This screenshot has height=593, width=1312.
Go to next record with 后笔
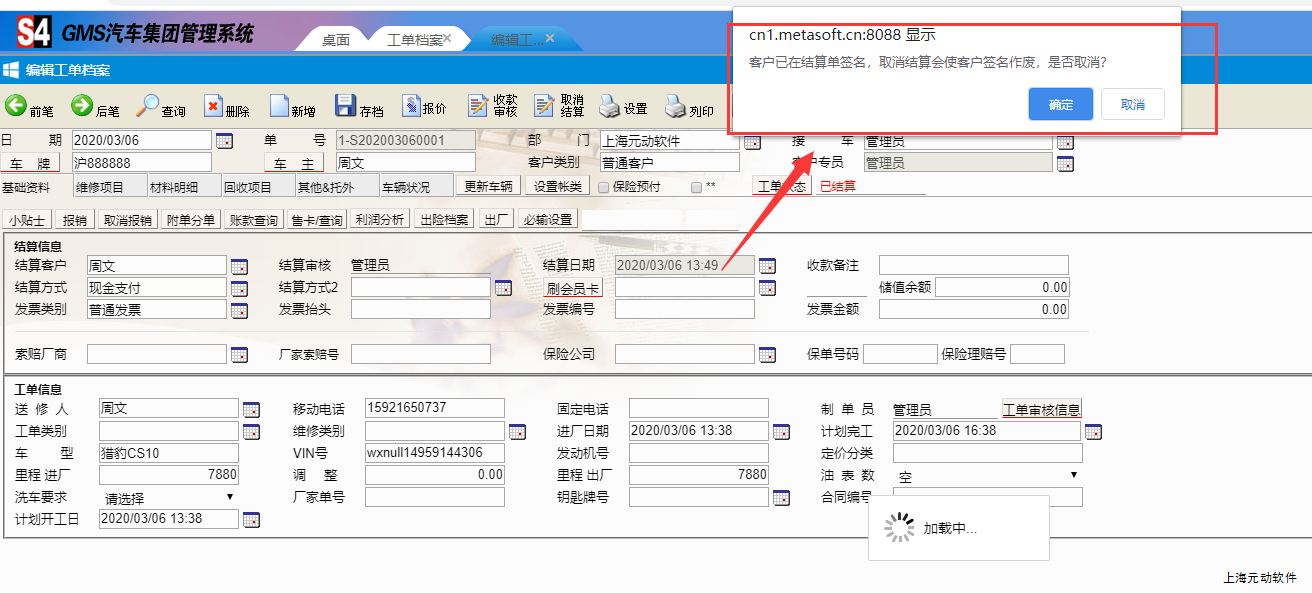[82, 106]
